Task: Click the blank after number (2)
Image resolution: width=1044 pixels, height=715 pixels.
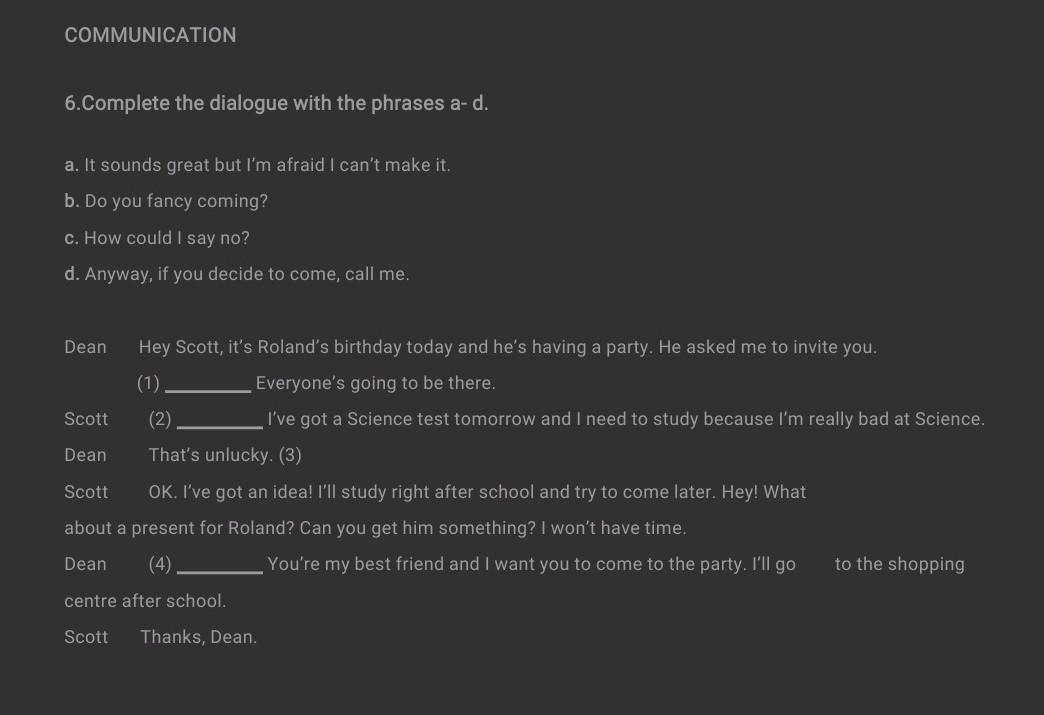Action: [219, 421]
